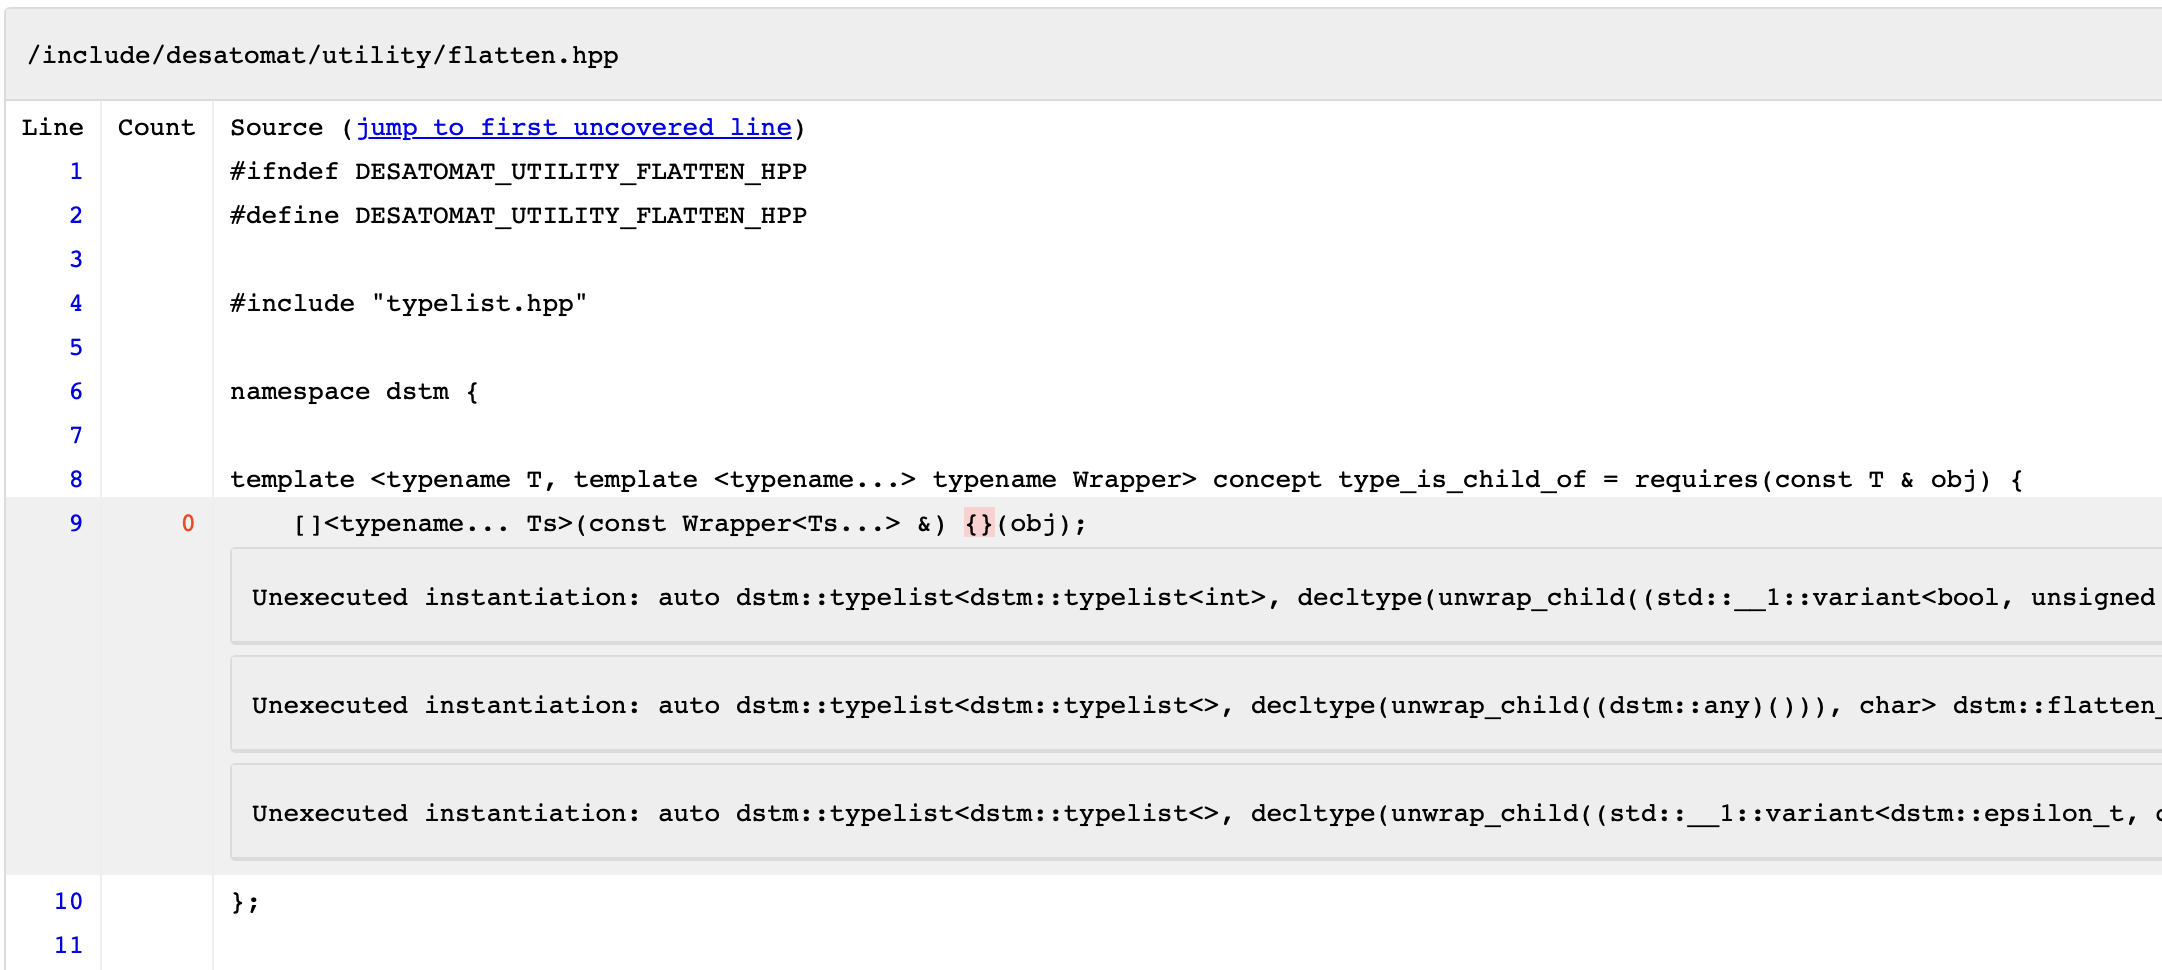Click the 'Source' column header text
The height and width of the screenshot is (970, 2162).
coord(277,127)
